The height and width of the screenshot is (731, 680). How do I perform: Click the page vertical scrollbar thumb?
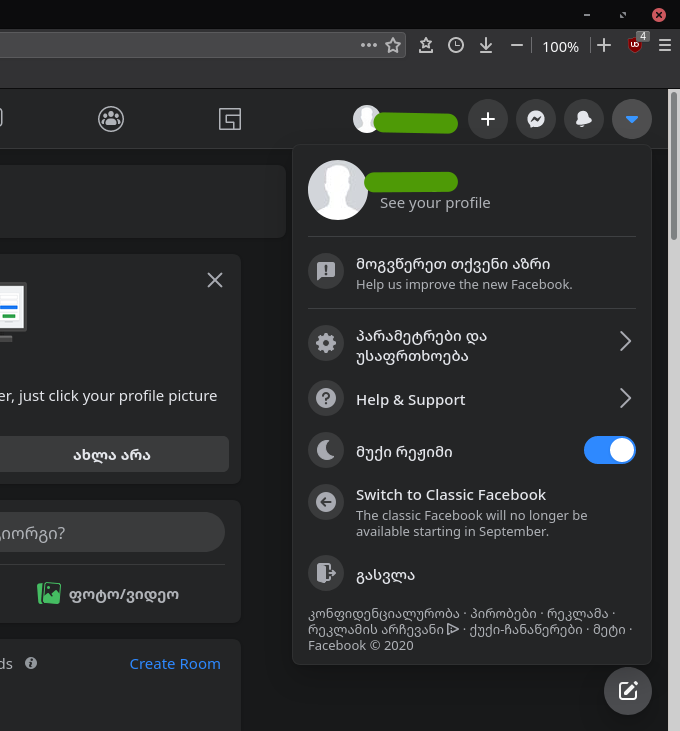point(673,166)
